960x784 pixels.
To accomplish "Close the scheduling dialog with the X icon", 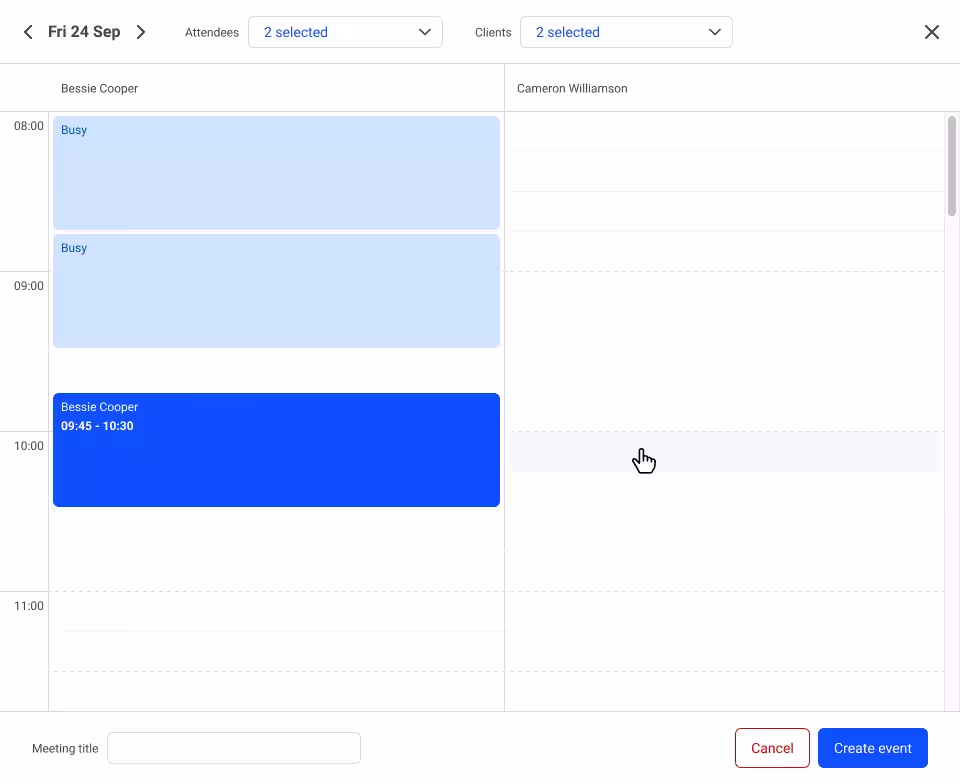I will click(931, 32).
